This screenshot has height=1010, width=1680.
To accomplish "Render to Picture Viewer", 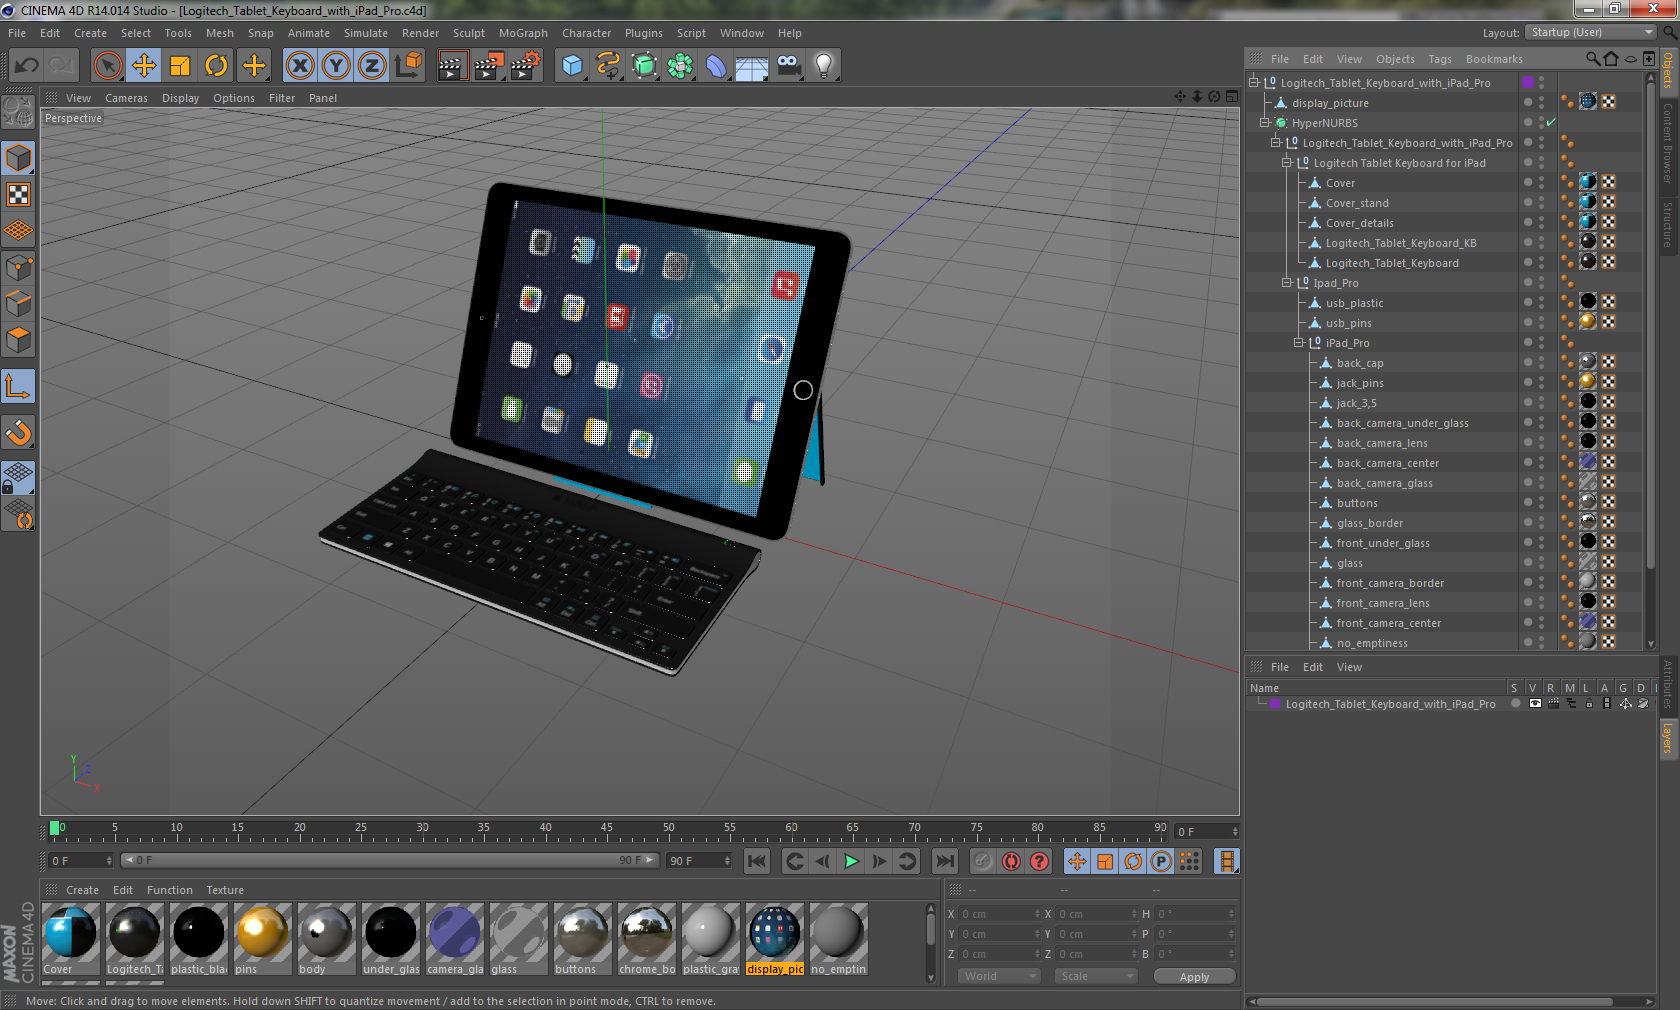I will point(489,66).
